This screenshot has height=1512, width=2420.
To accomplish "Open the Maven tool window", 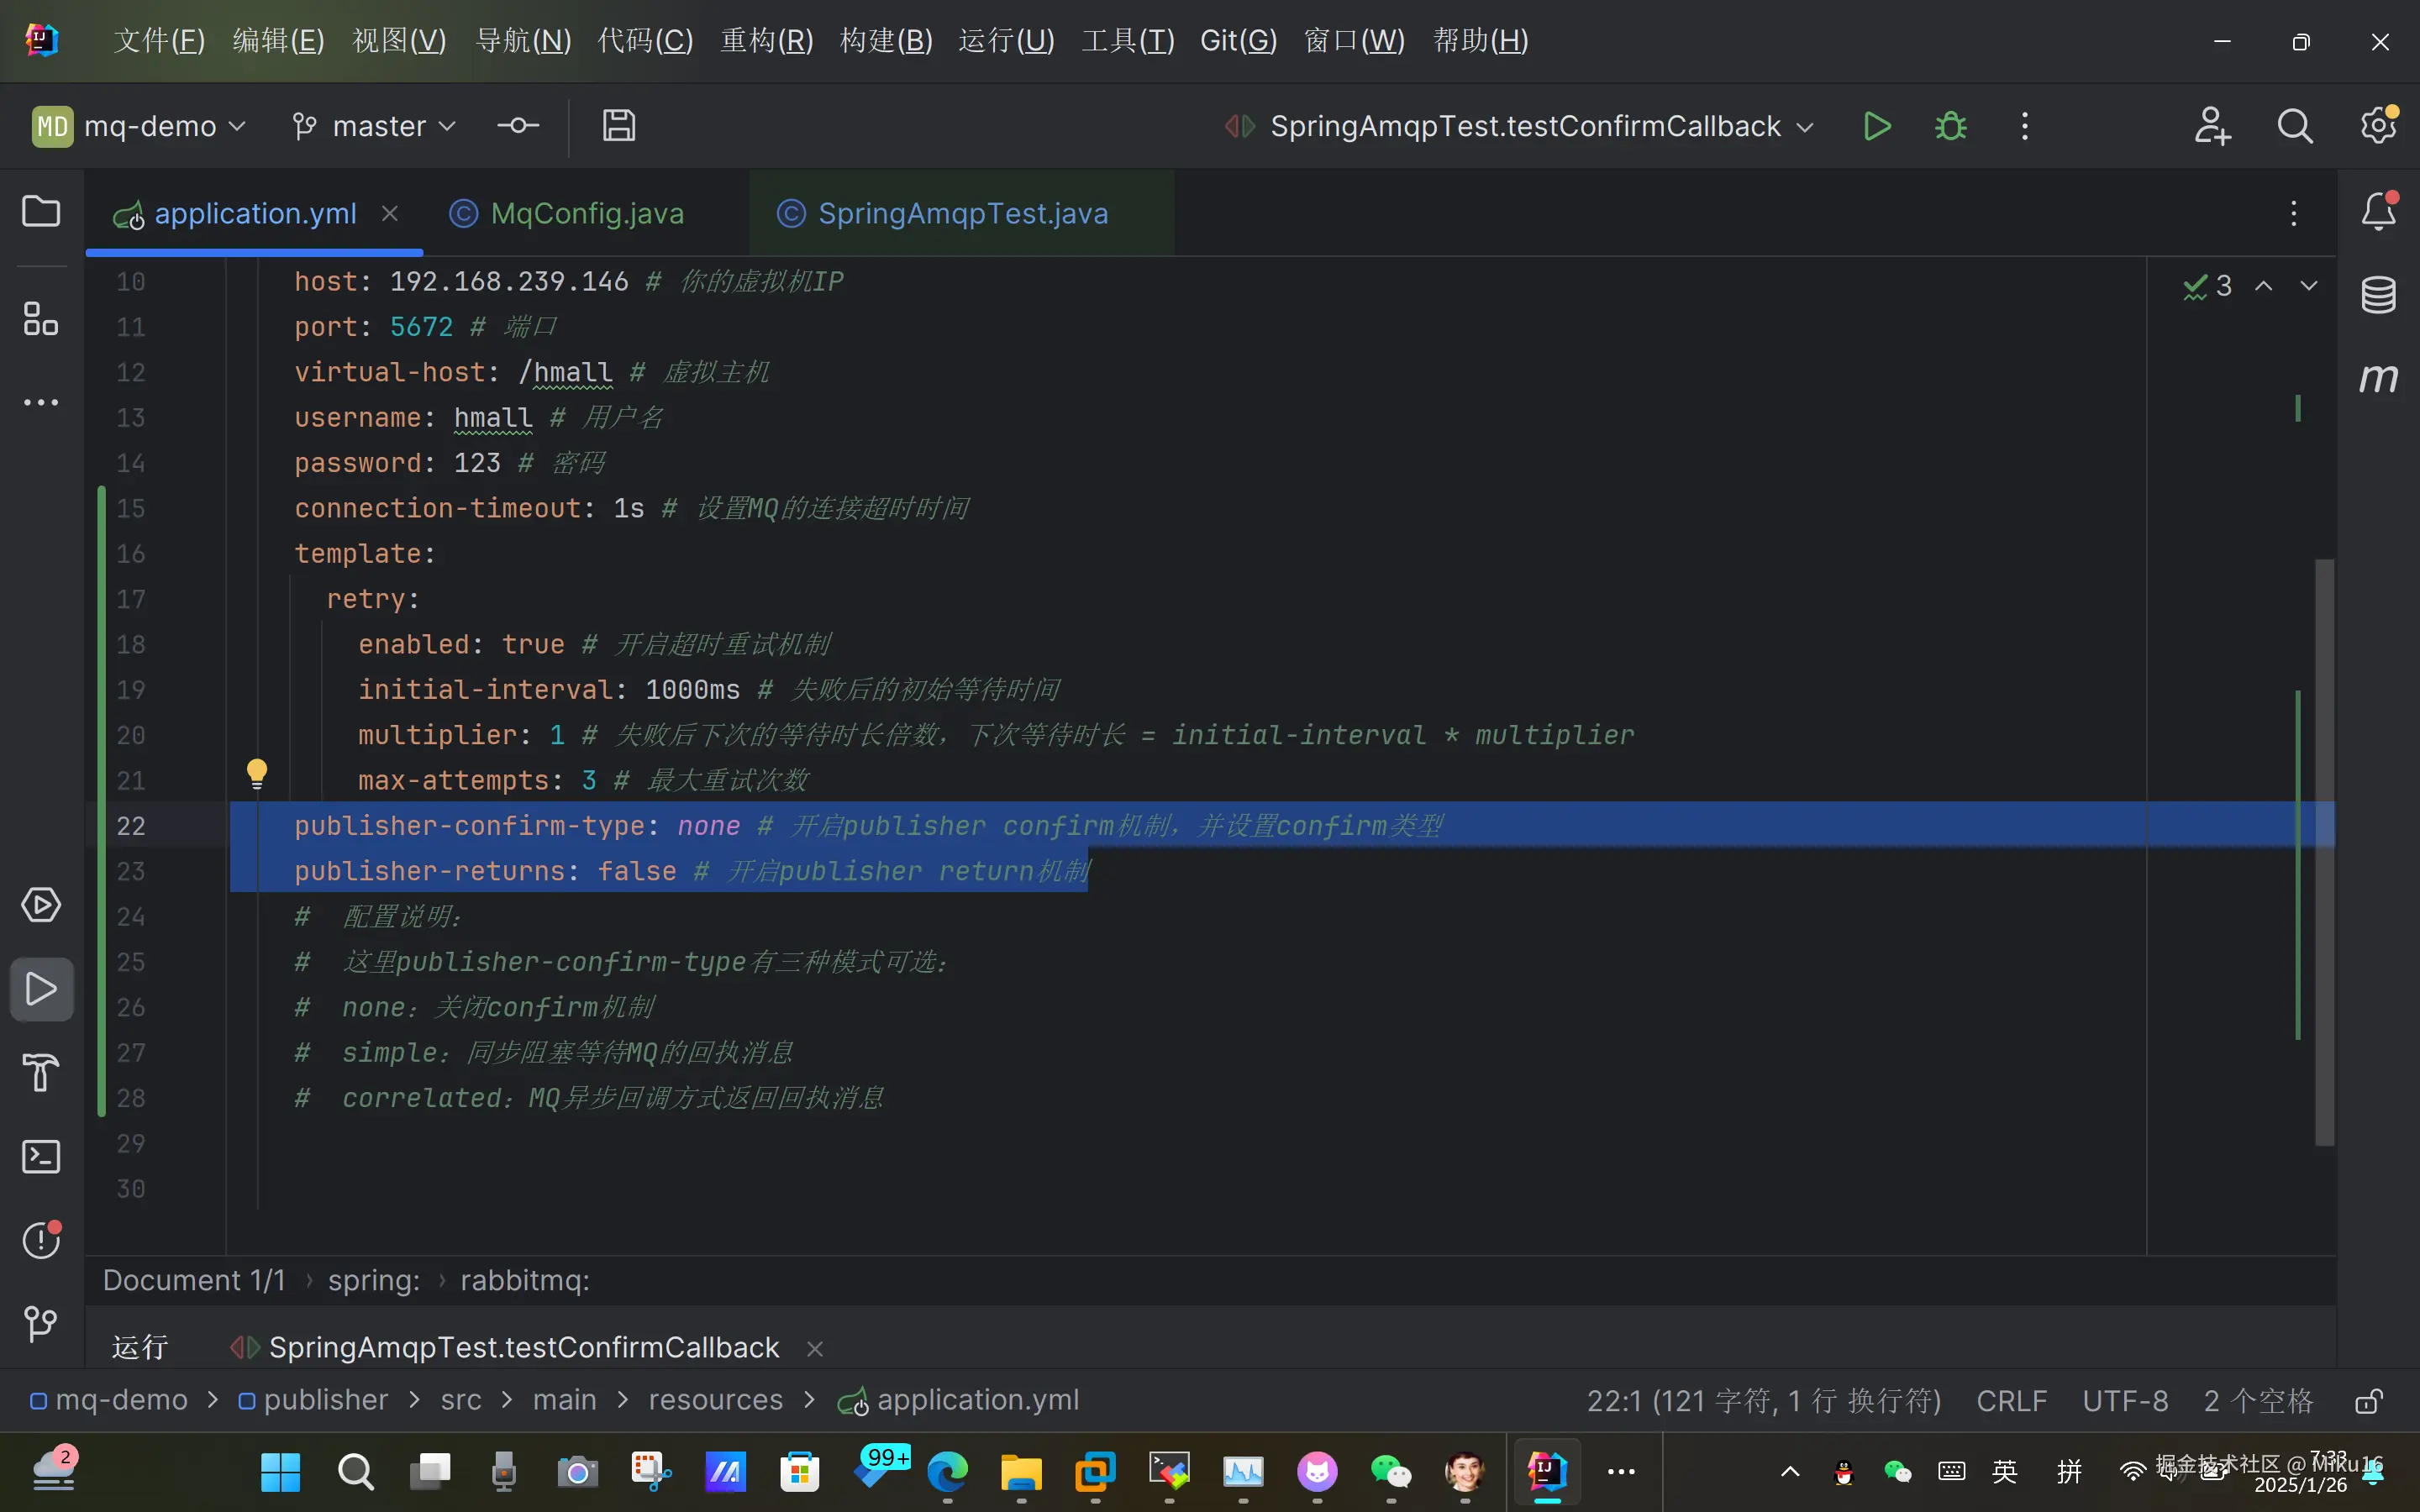I will (2378, 379).
